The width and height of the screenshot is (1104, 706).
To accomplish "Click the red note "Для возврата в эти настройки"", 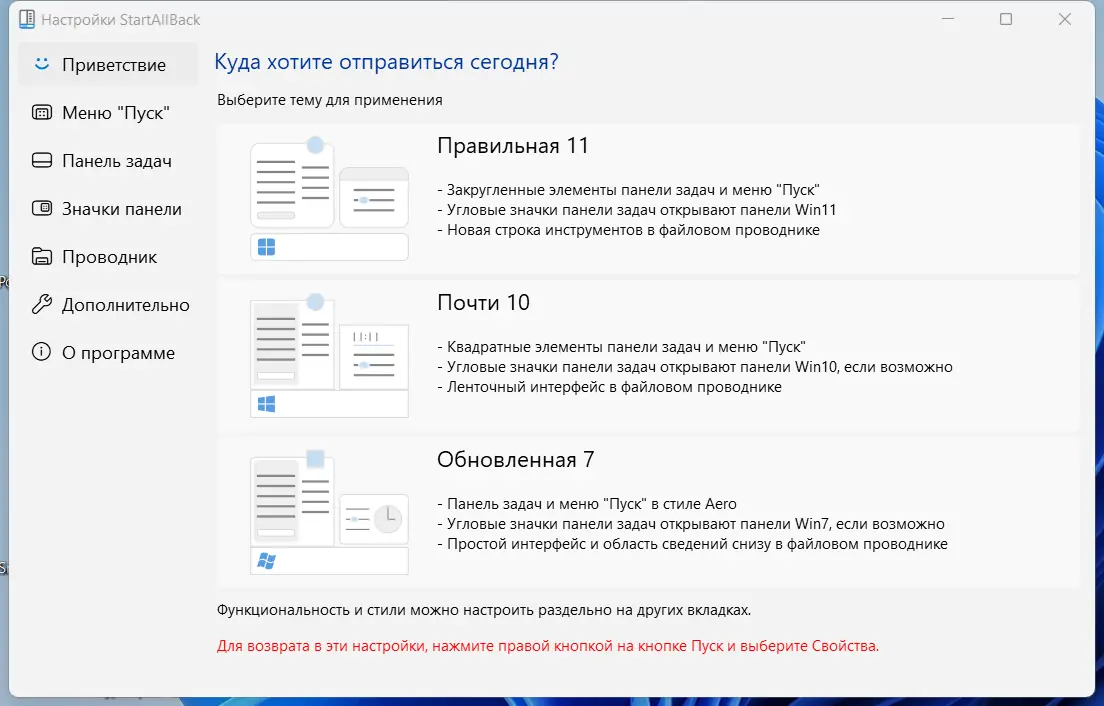I will point(321,646).
